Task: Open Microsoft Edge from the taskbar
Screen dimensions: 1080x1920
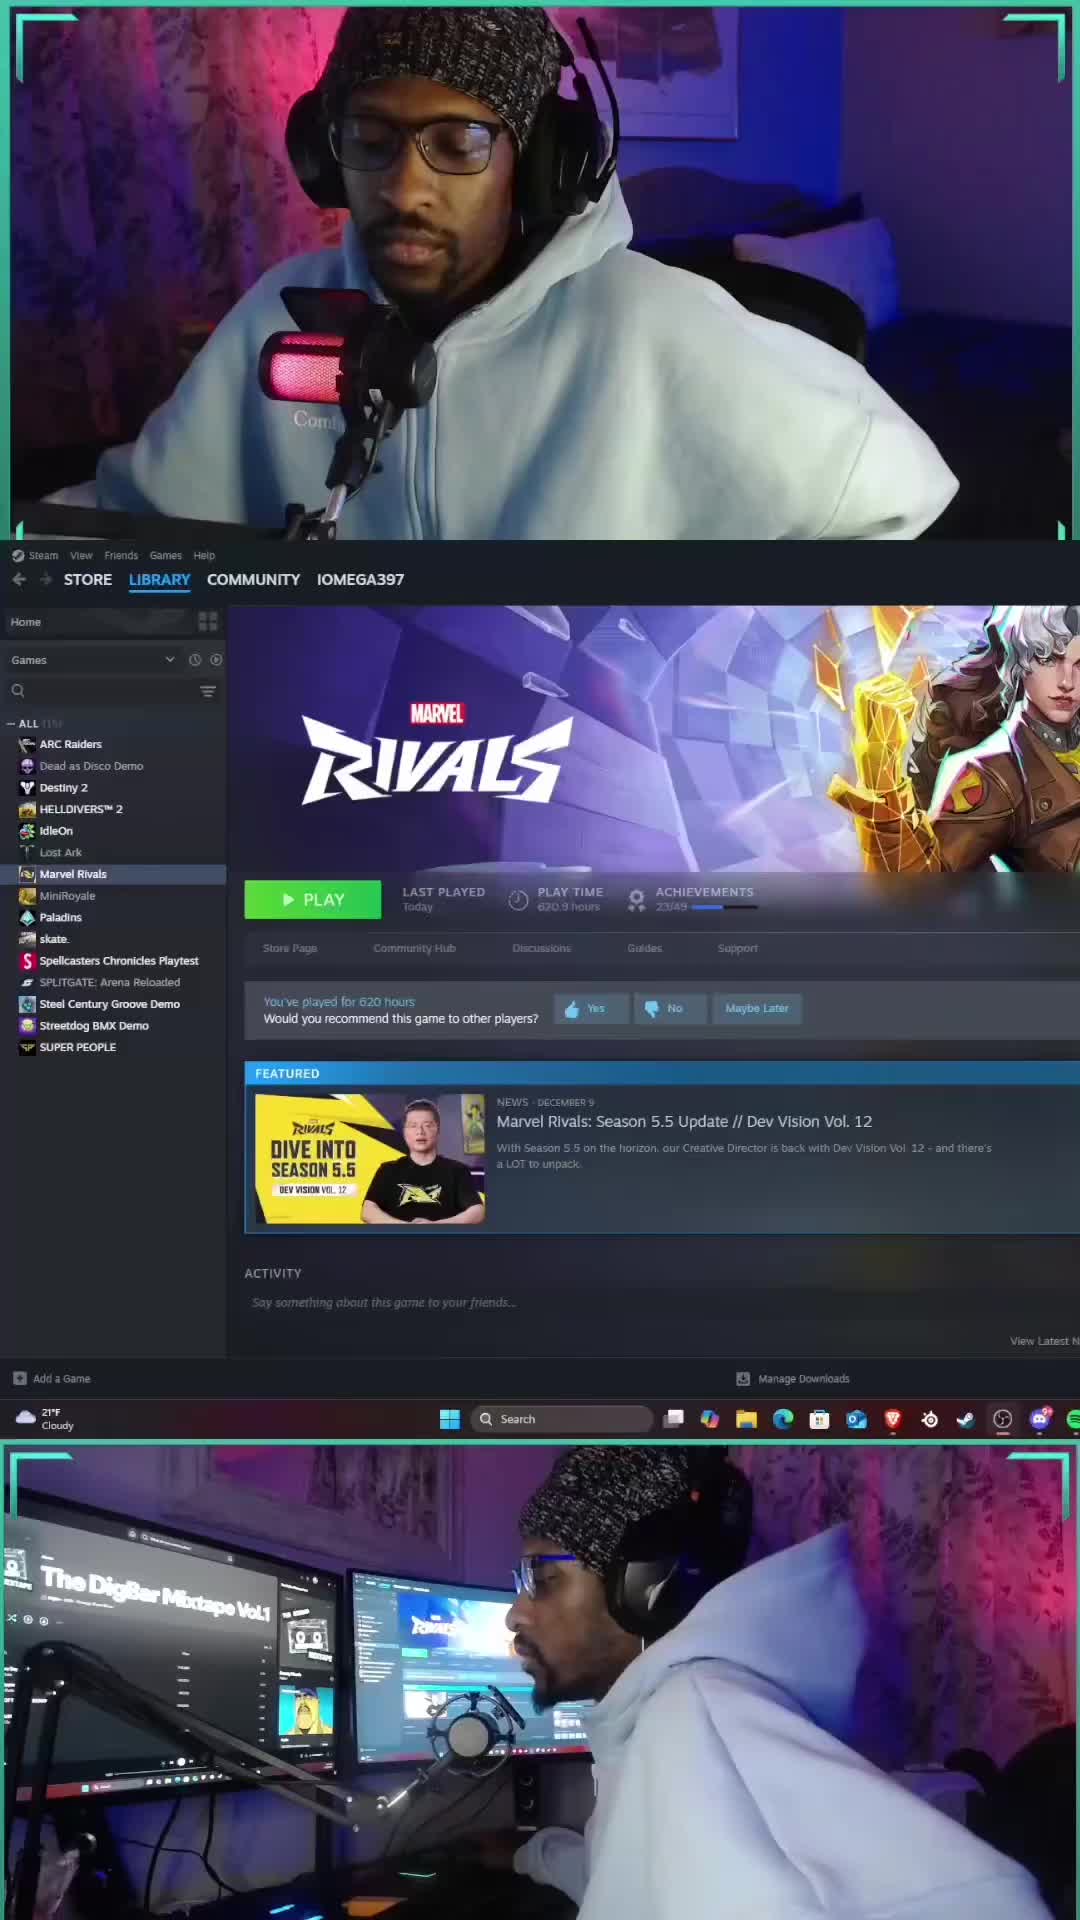Action: coord(783,1419)
